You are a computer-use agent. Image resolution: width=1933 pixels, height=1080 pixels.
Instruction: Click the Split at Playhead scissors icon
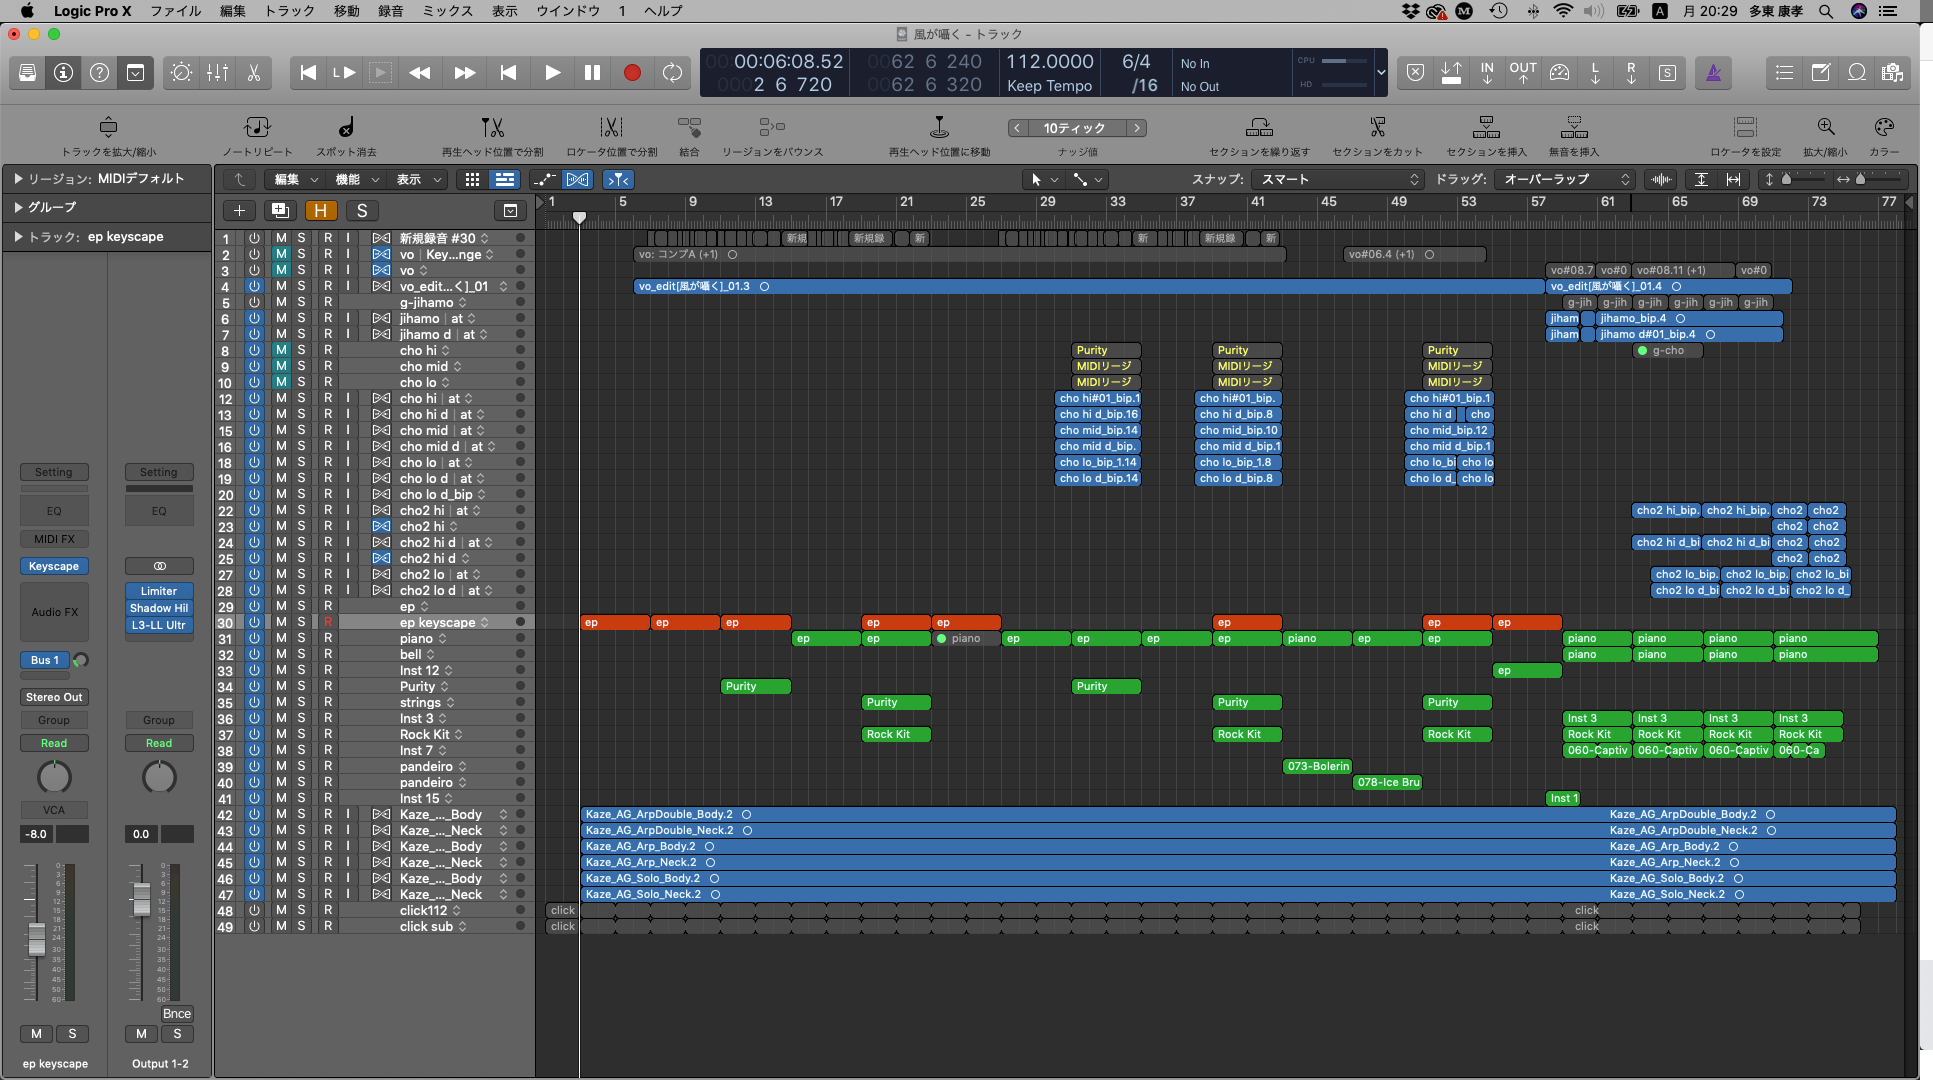tap(492, 128)
